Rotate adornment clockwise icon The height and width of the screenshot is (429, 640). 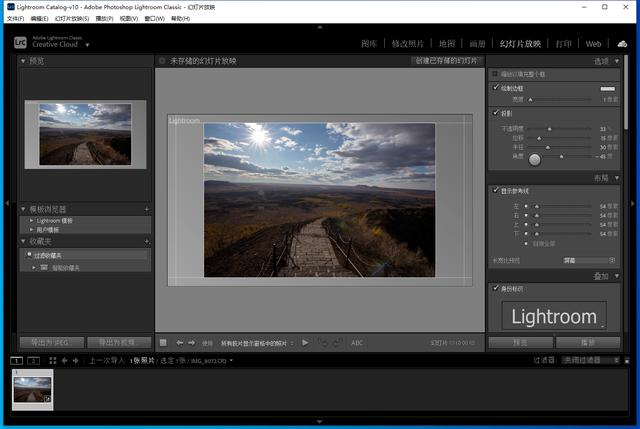pyautogui.click(x=337, y=343)
